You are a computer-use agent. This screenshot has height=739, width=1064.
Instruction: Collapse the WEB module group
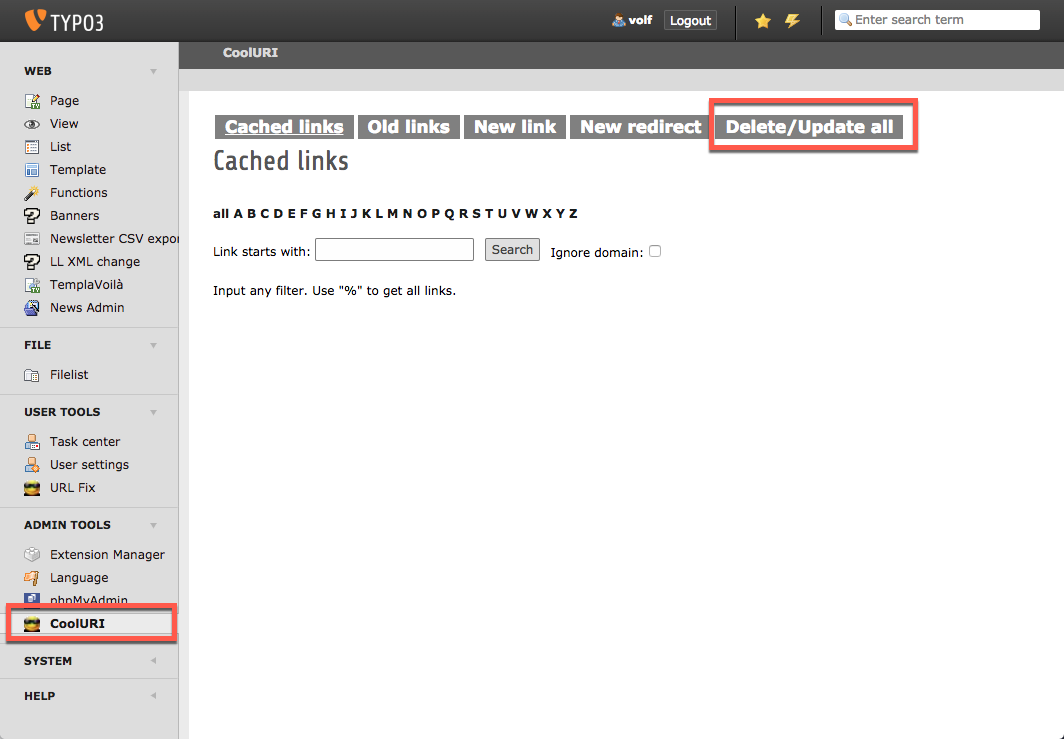153,71
